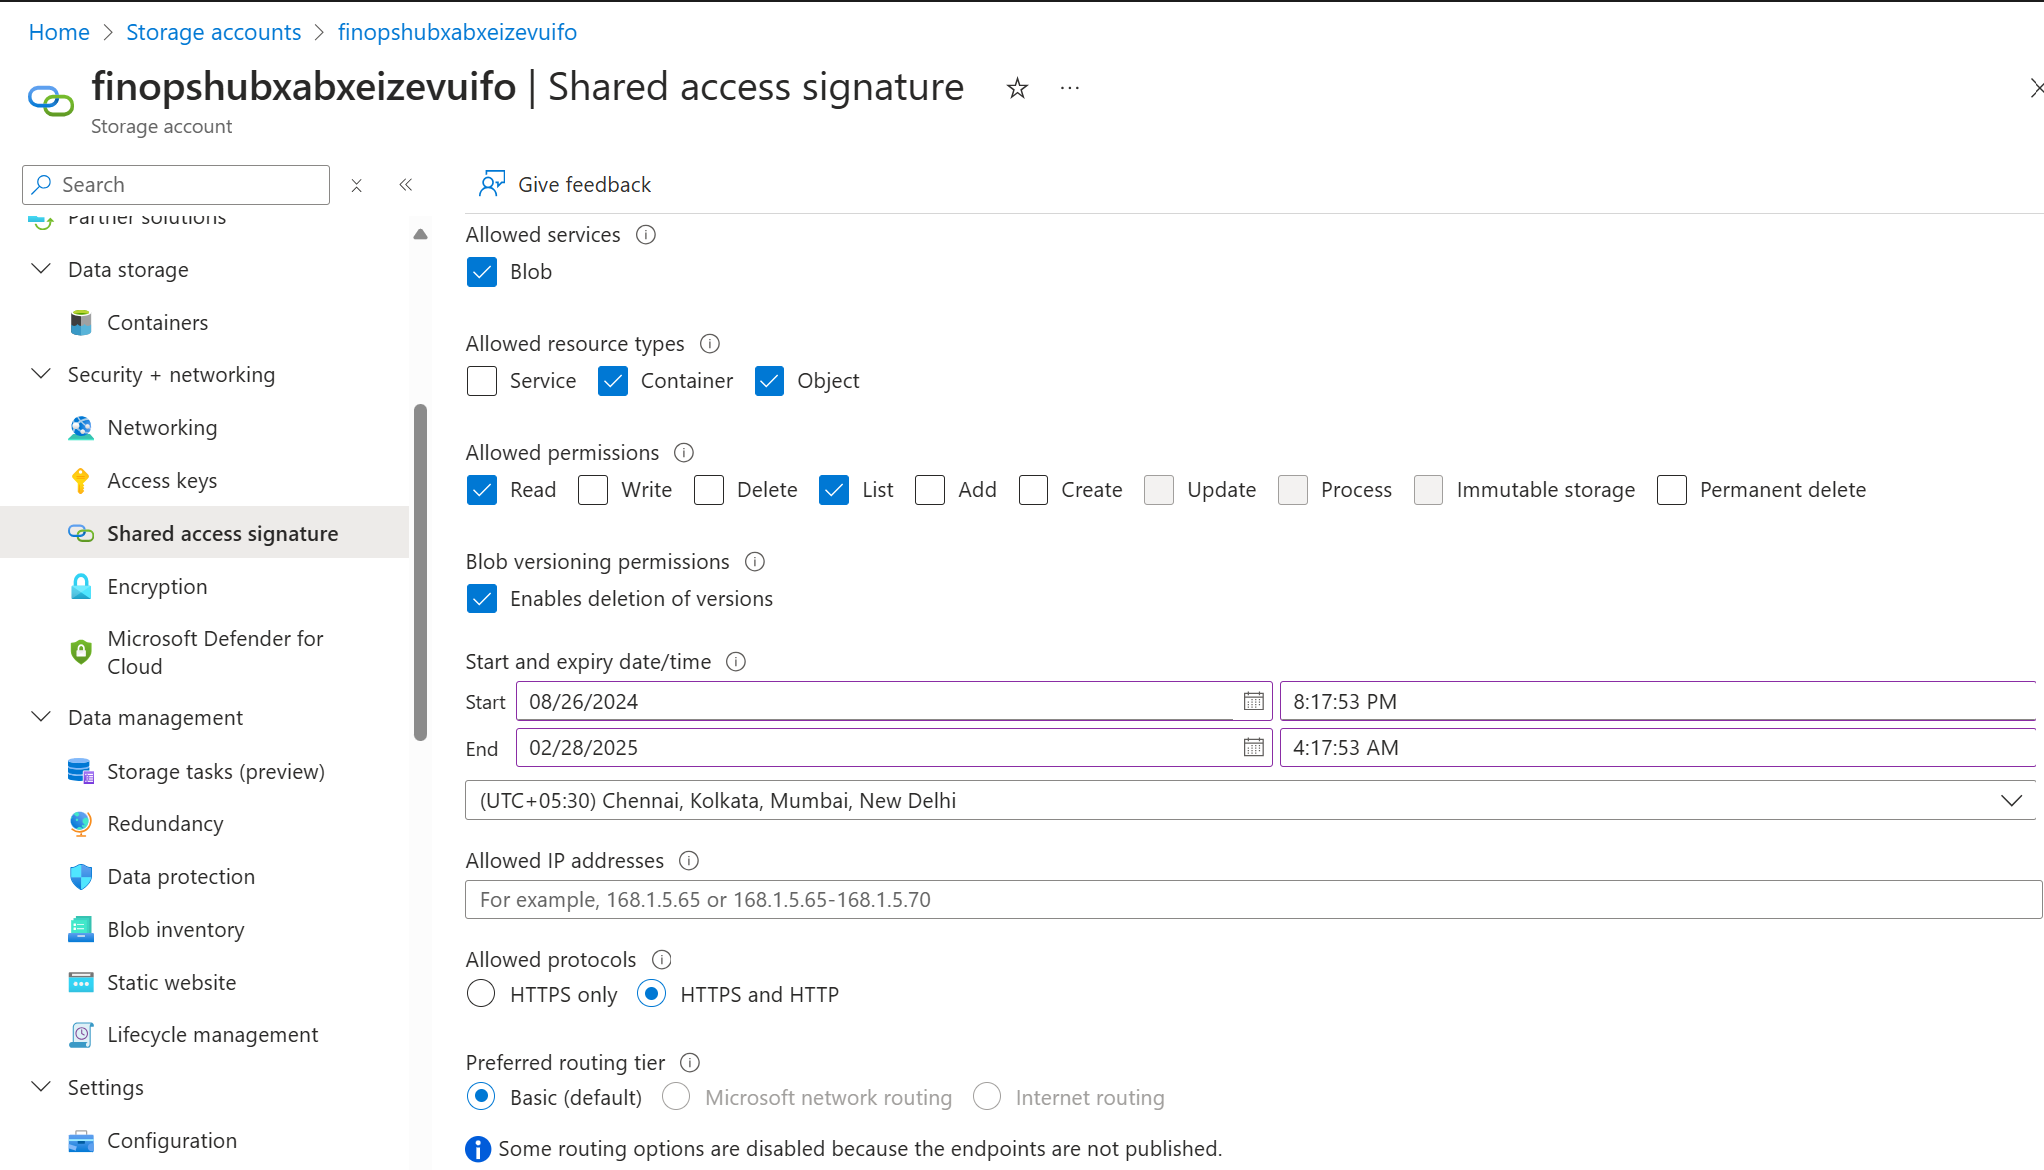Click the Allowed IP addresses input field
The width and height of the screenshot is (2044, 1170).
click(x=1253, y=900)
